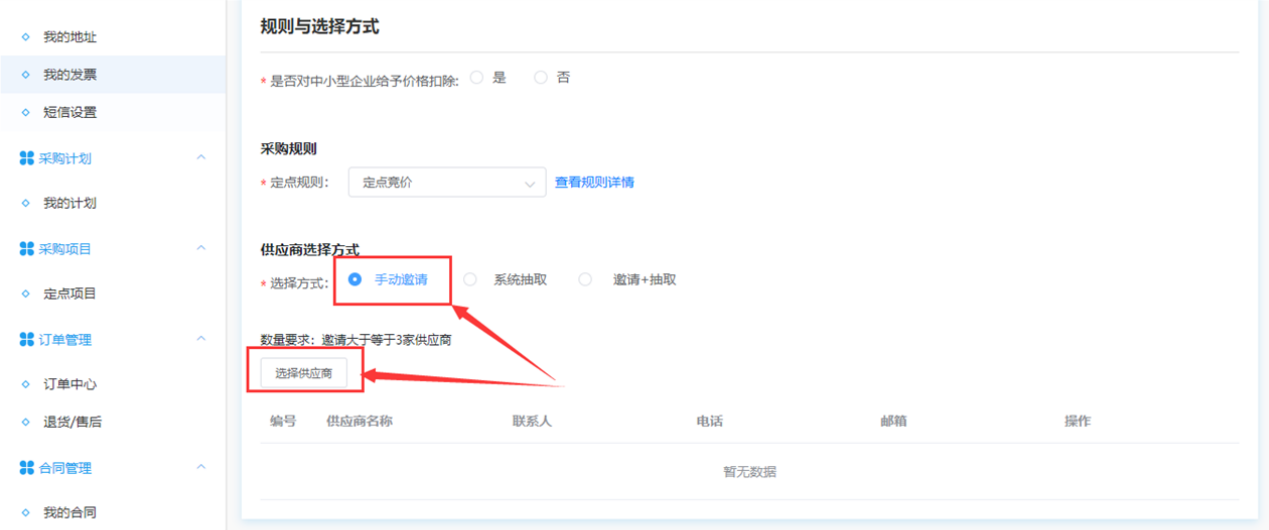Collapse the 采购计划 menu chevron
The width and height of the screenshot is (1269, 530).
pyautogui.click(x=201, y=158)
